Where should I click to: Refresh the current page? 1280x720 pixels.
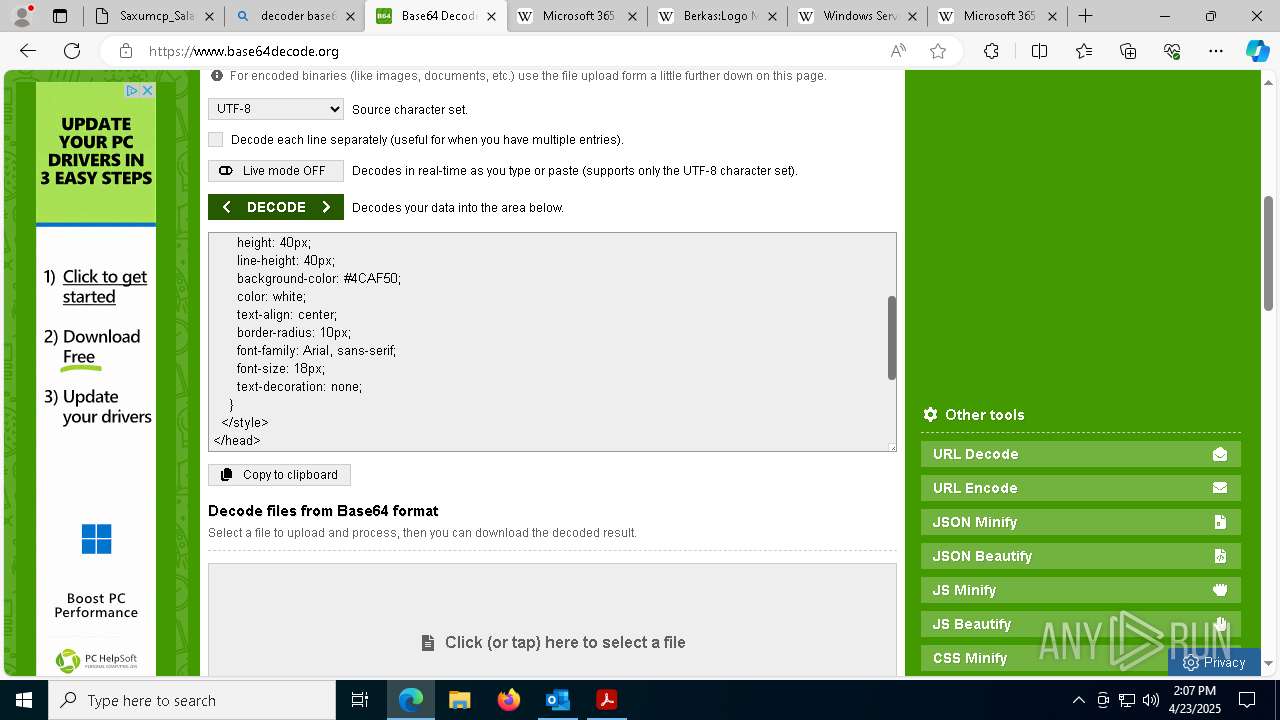click(72, 51)
